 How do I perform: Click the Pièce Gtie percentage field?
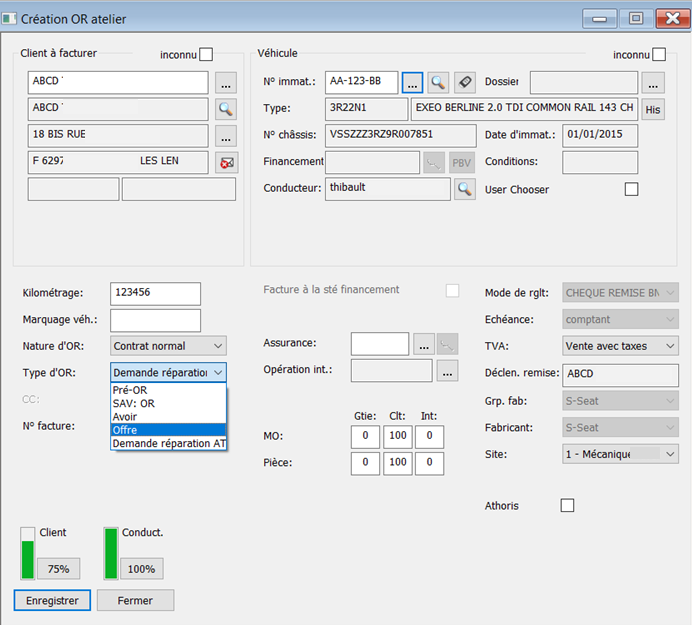(x=365, y=463)
